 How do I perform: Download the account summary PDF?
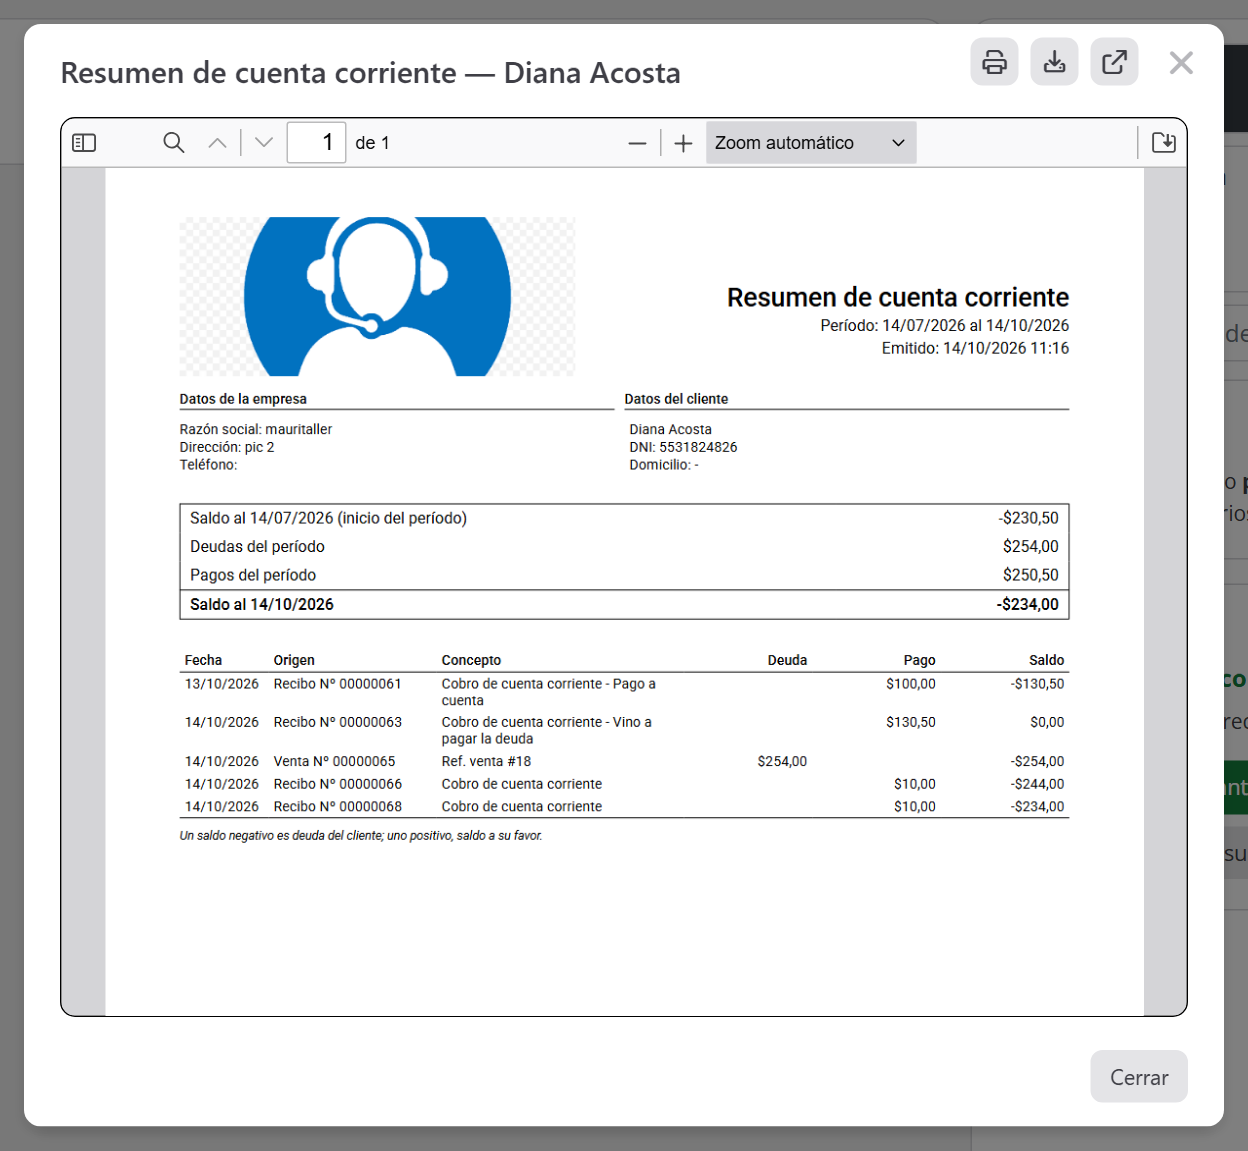point(1054,62)
